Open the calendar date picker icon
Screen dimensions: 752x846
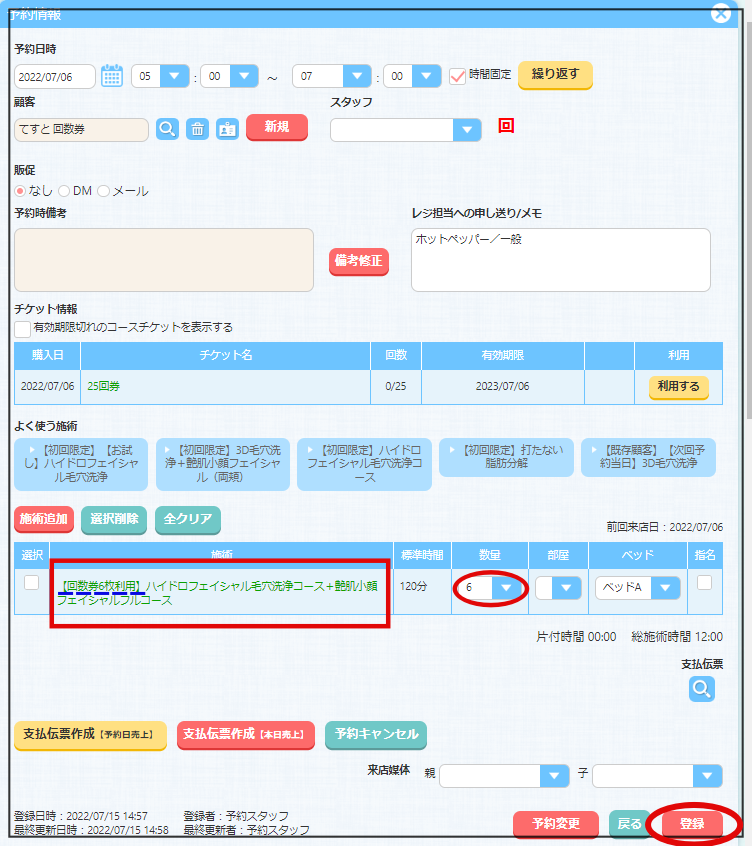(x=112, y=76)
